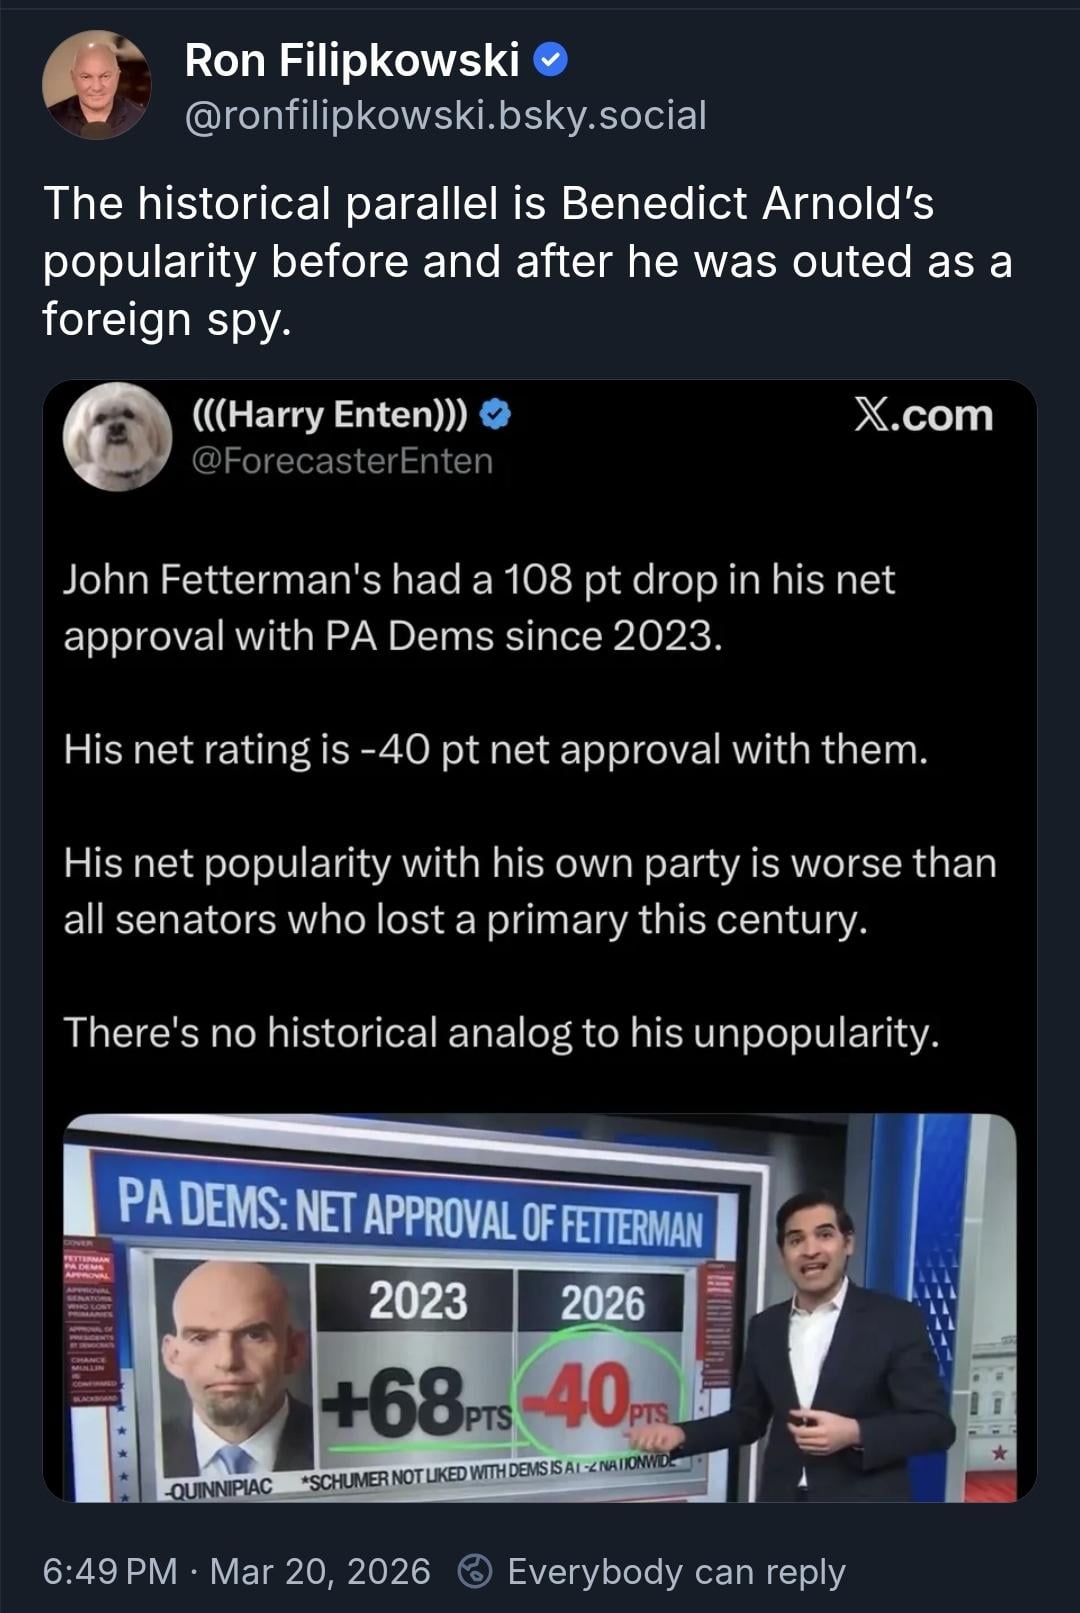Click the @ronfilipkowski.bsky.social handle
The width and height of the screenshot is (1080, 1613).
445,115
